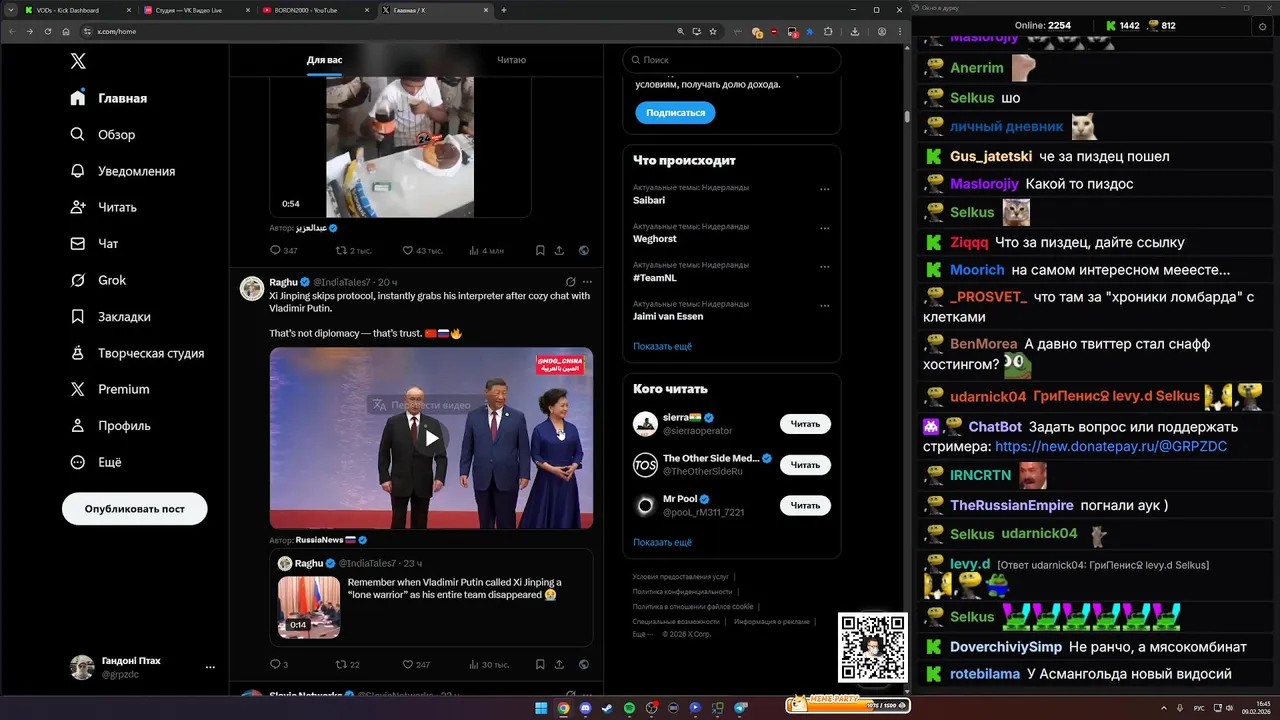Screen dimensions: 1280x720
Task: Reply to Raghu's post with 3 replies
Action: click(279, 664)
